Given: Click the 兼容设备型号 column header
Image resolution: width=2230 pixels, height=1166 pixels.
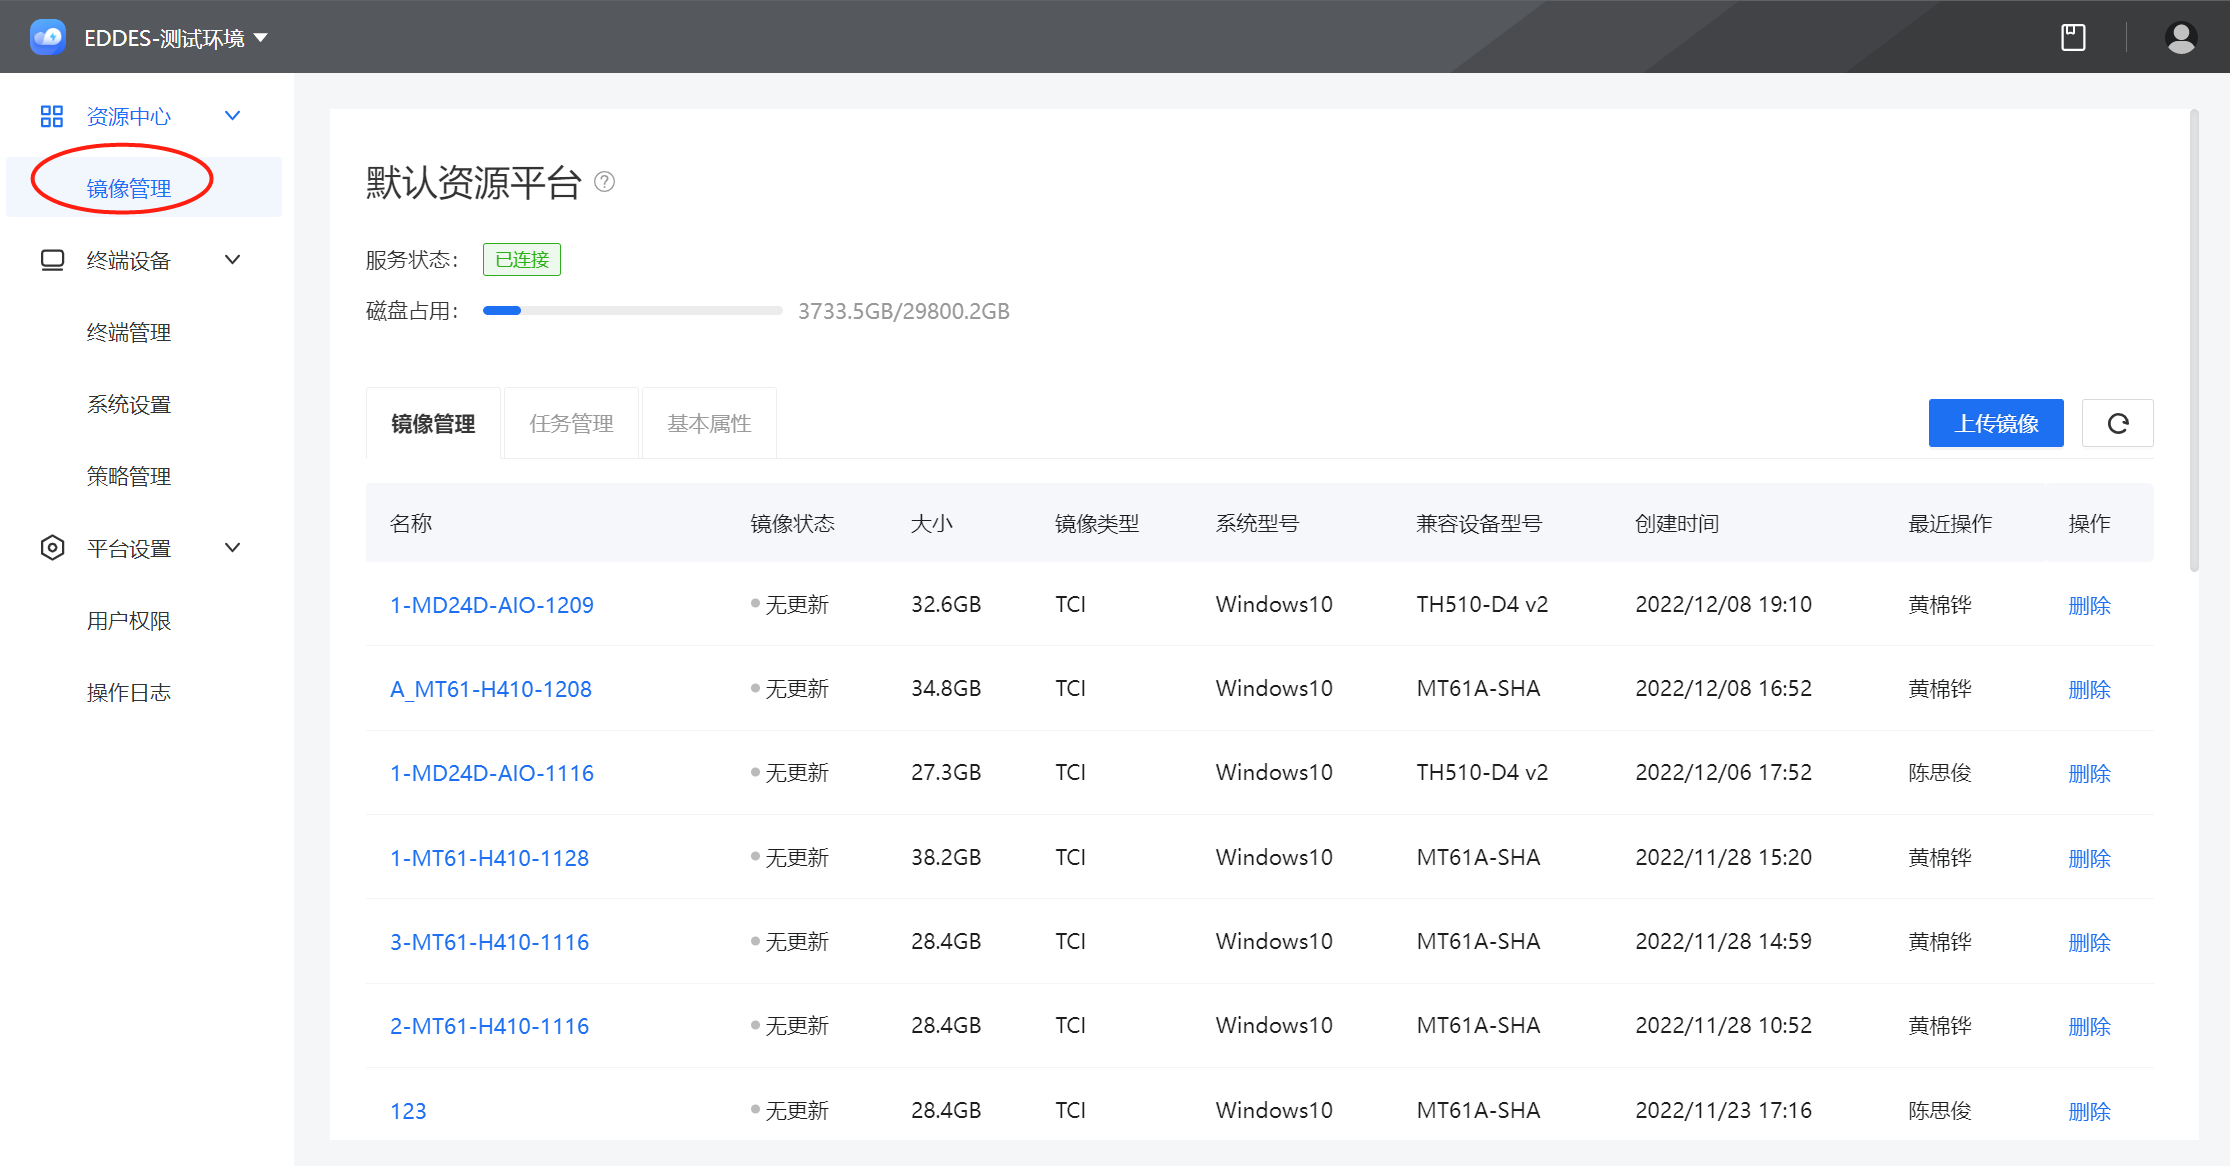Looking at the screenshot, I should (1479, 523).
